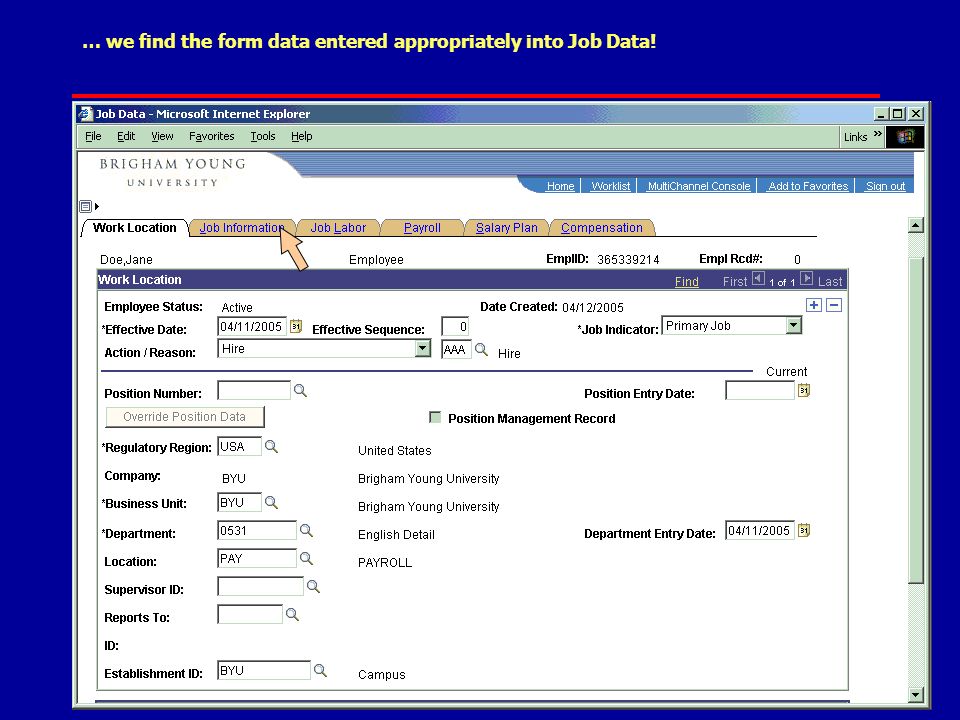Open the Department lookup magnifier
The image size is (960, 720).
pyautogui.click(x=306, y=530)
